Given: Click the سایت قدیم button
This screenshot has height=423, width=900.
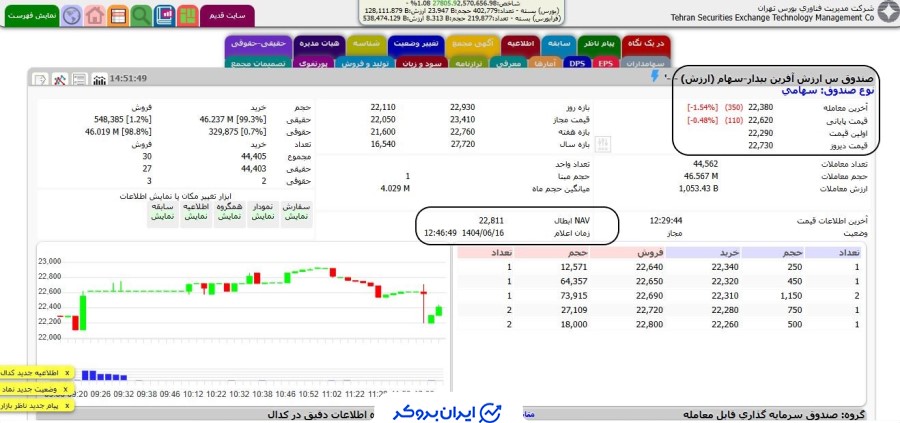Looking at the screenshot, I should coord(232,16).
